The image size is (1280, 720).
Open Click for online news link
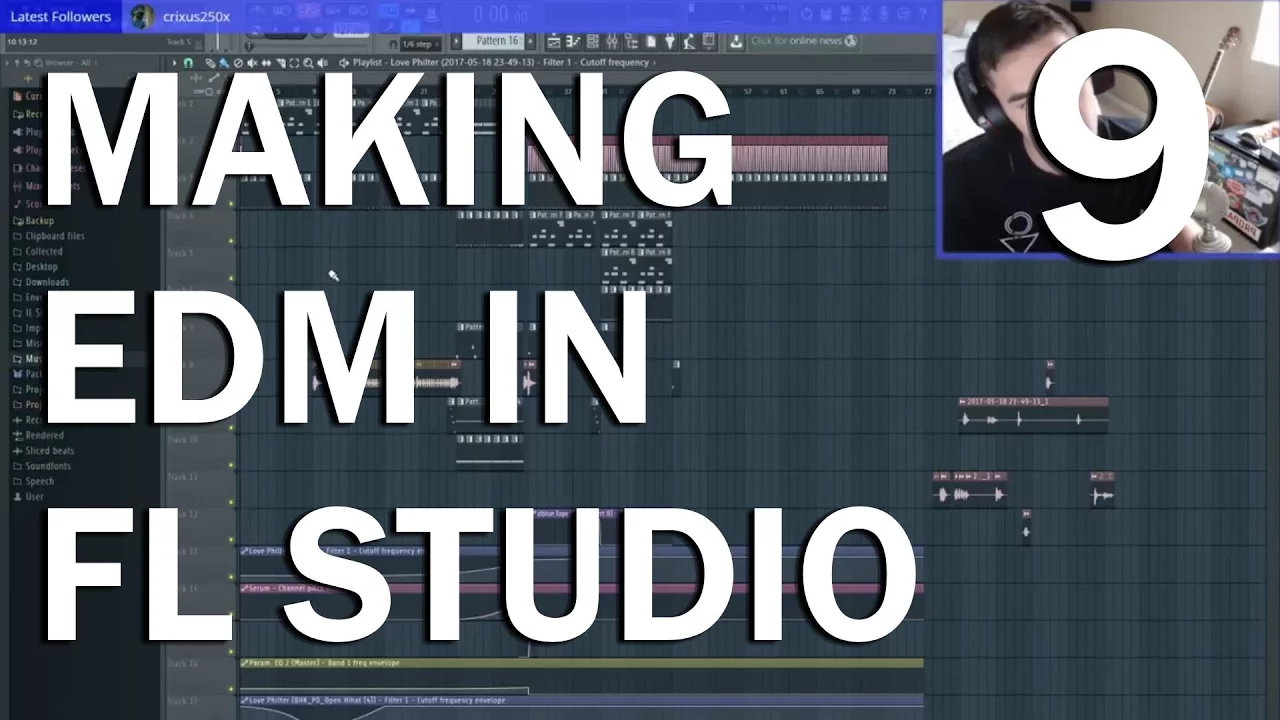pyautogui.click(x=797, y=41)
